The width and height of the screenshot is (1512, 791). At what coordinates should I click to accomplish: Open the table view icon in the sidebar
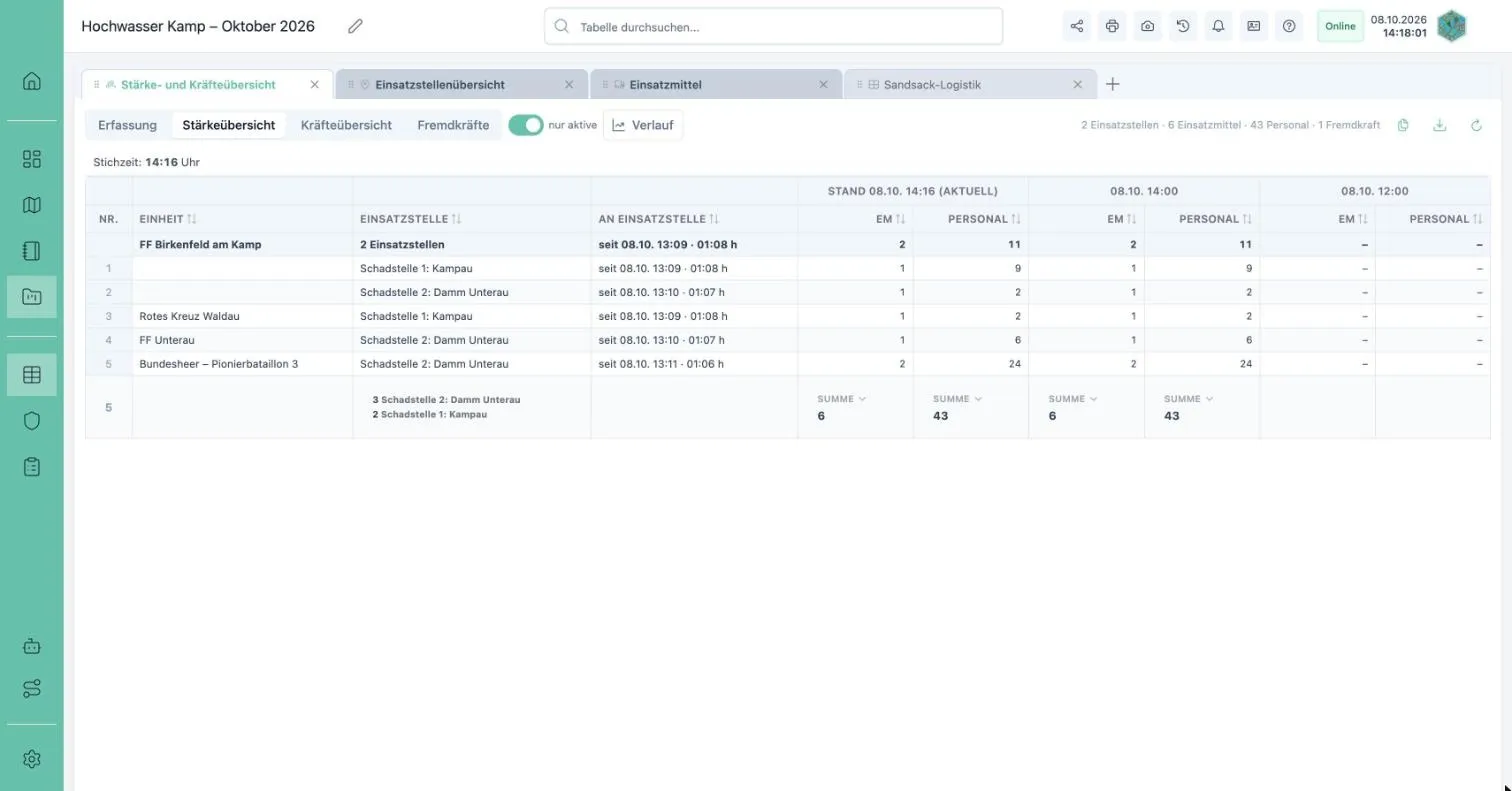coord(32,375)
